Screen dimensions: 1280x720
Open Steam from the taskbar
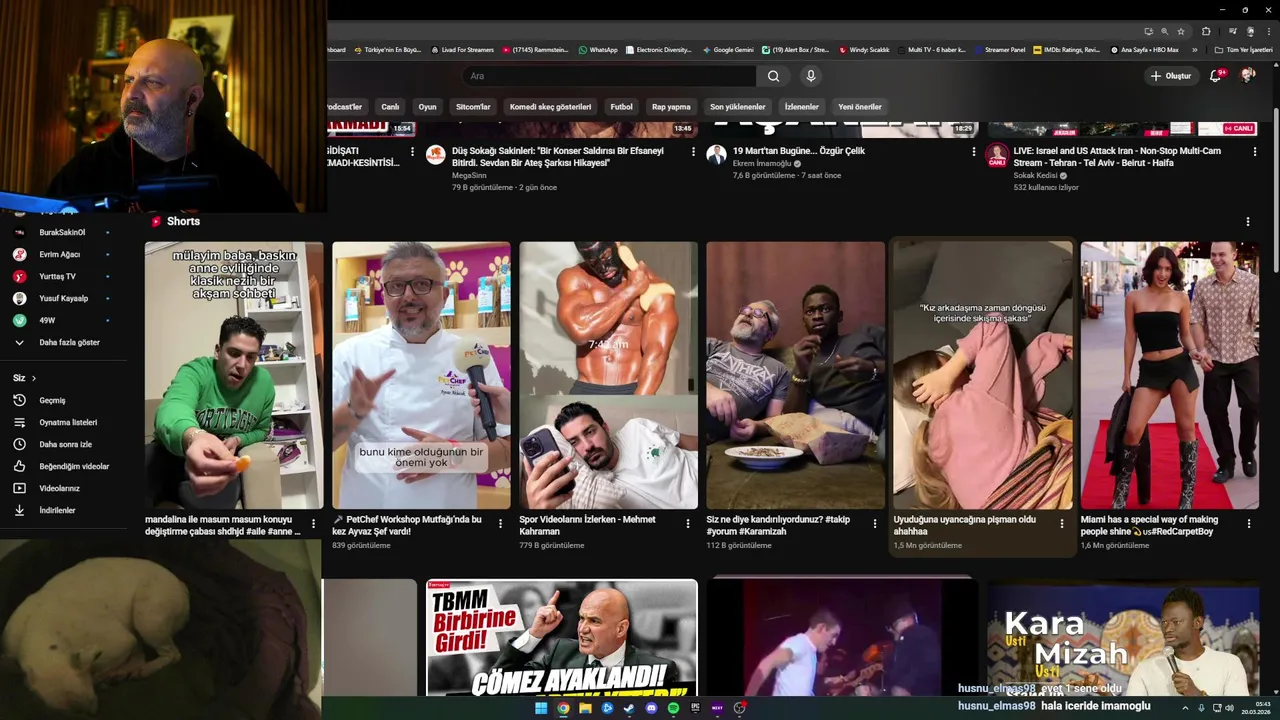(629, 708)
